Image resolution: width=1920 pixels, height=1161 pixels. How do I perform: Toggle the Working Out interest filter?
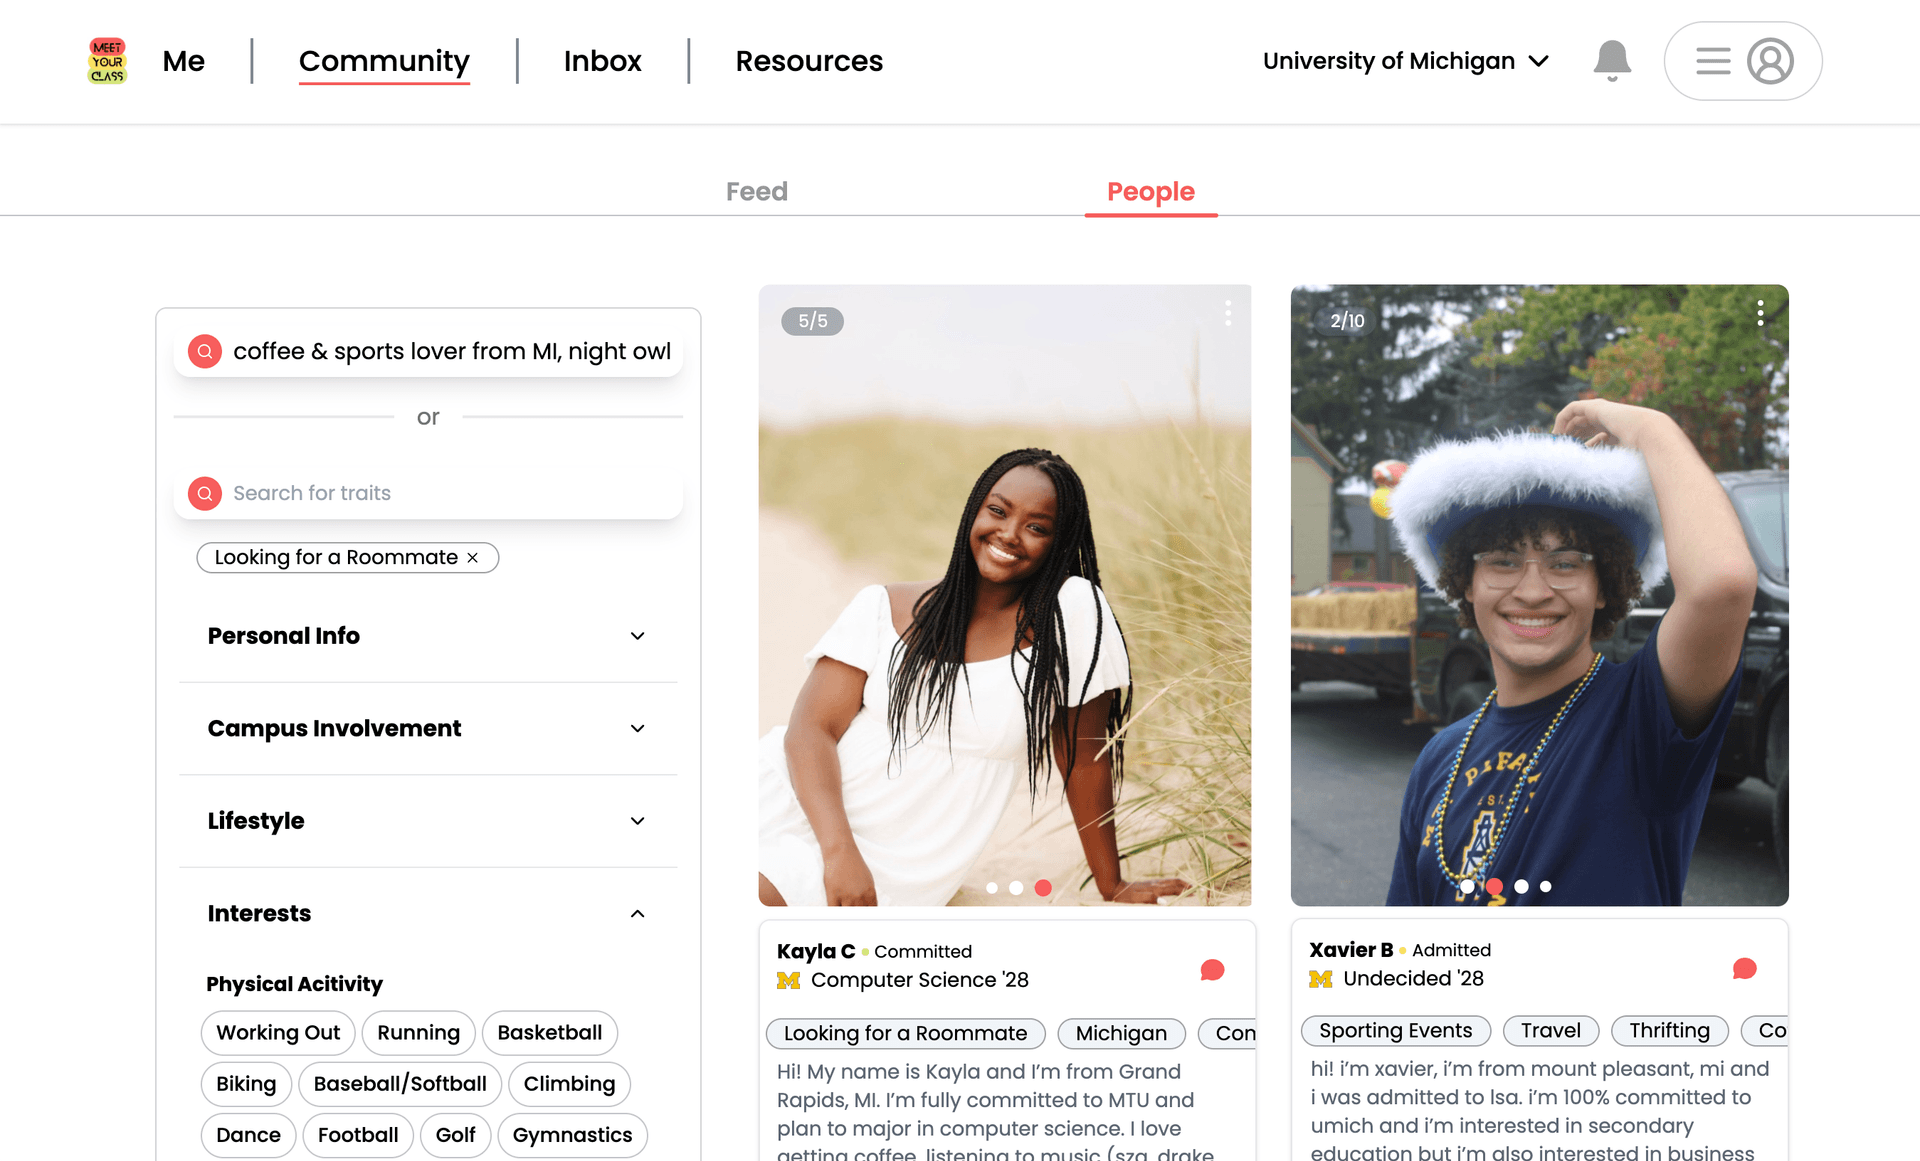click(277, 1033)
